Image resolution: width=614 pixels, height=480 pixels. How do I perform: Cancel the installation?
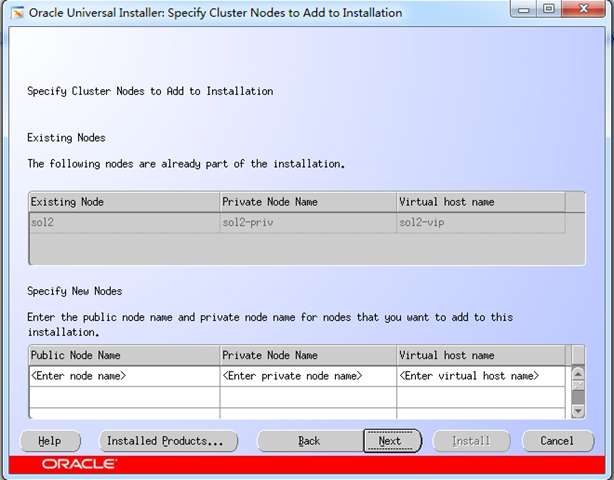coord(558,441)
